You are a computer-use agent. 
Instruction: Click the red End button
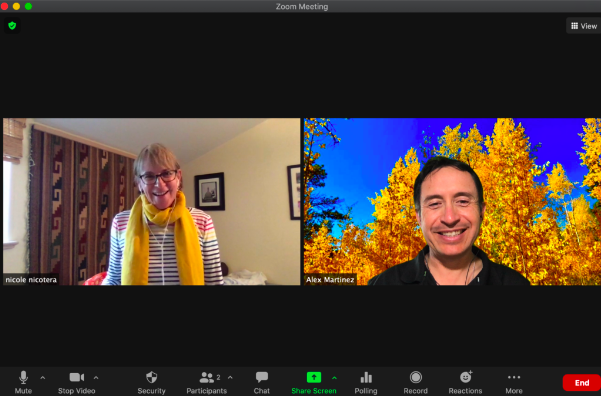581,383
